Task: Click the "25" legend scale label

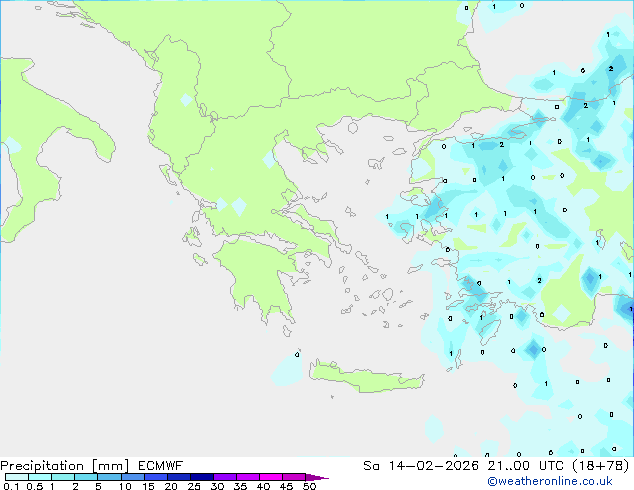Action: click(x=194, y=486)
